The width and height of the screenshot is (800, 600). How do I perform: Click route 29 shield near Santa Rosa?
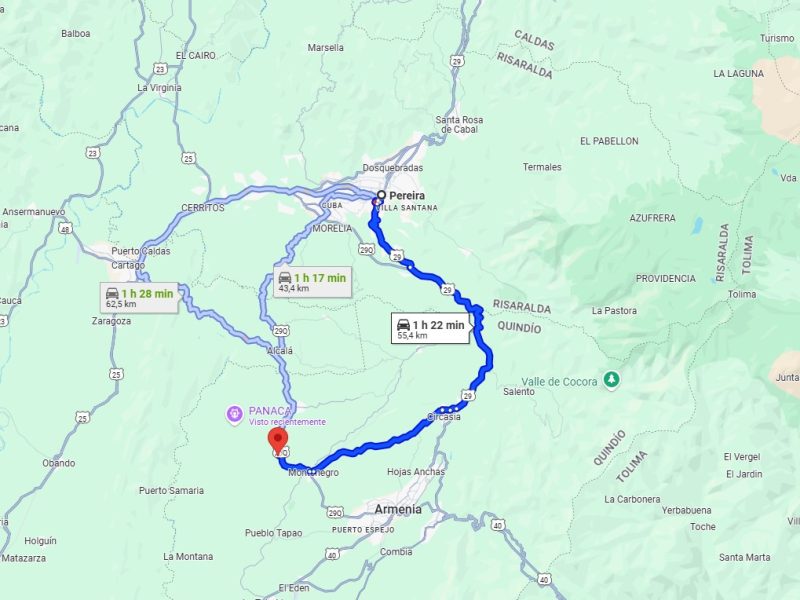pyautogui.click(x=457, y=61)
